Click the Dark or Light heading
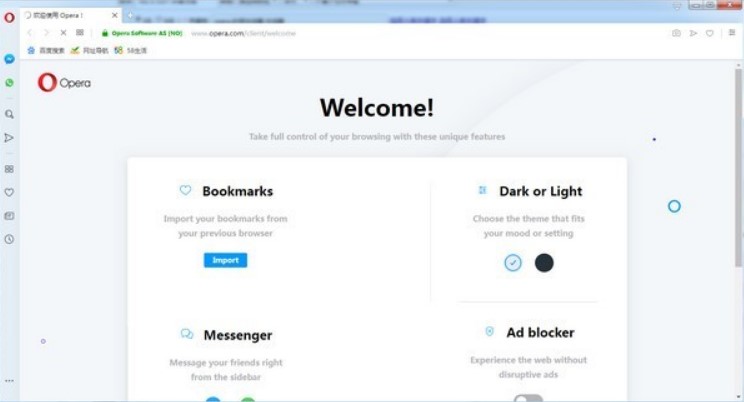The height and width of the screenshot is (402, 744). pyautogui.click(x=540, y=191)
